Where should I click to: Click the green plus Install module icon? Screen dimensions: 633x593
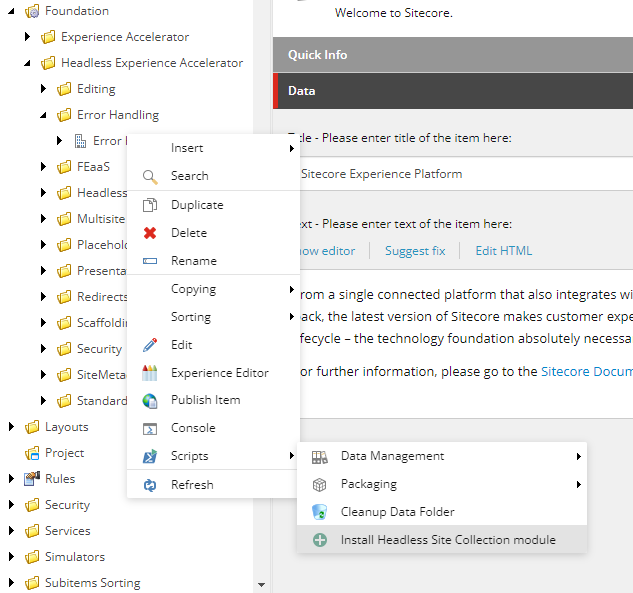click(x=320, y=540)
